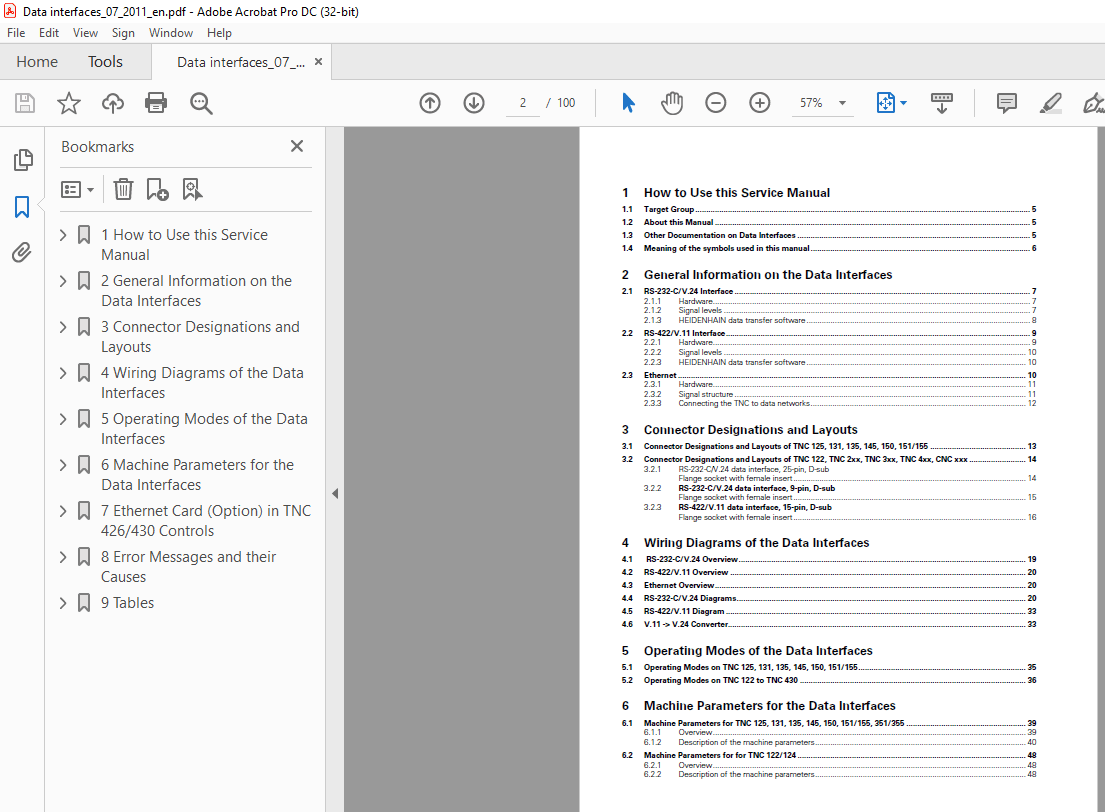This screenshot has width=1105, height=812.
Task: Go to next page using down arrow
Action: click(x=473, y=102)
